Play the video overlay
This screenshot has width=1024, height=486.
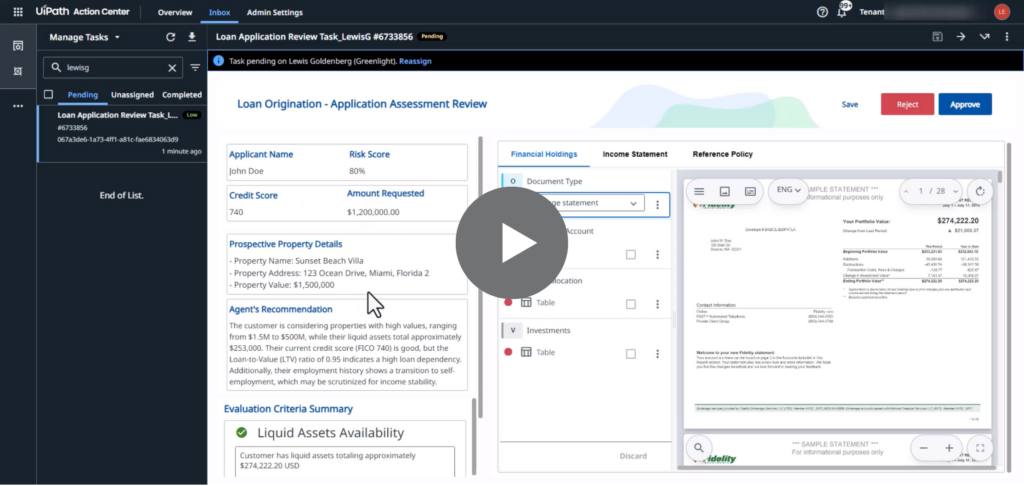tap(511, 242)
